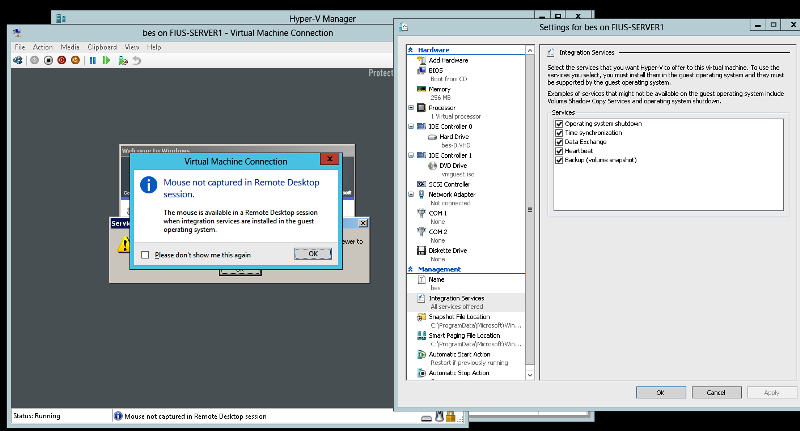Screen dimensions: 800x431
Task: Click the Revert toolbar icon
Action: click(137, 60)
